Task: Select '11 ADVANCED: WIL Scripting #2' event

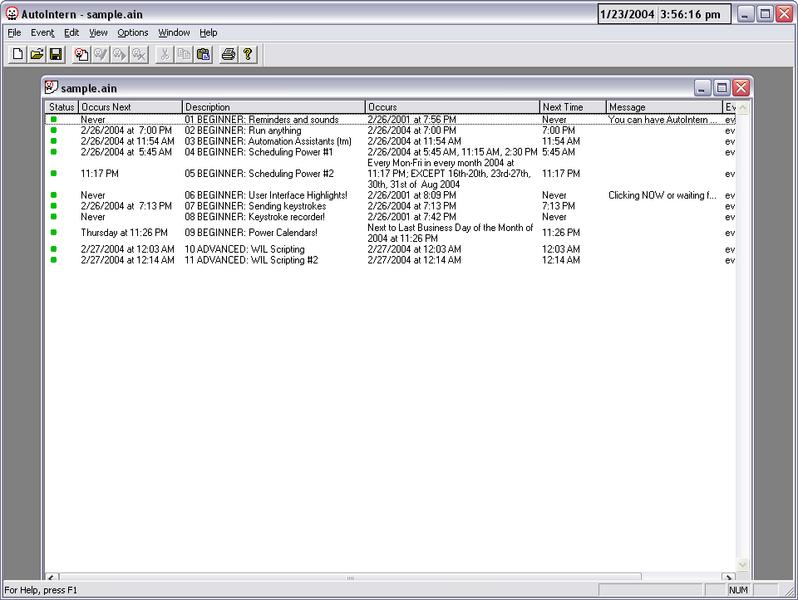Action: pos(251,260)
